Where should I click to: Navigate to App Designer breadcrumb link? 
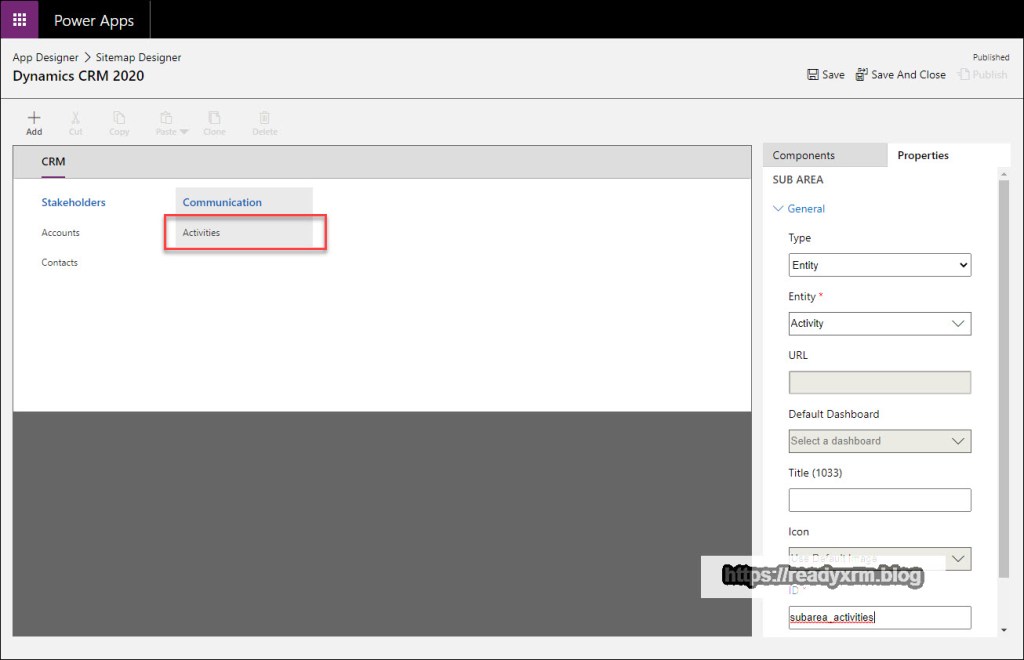[x=45, y=57]
